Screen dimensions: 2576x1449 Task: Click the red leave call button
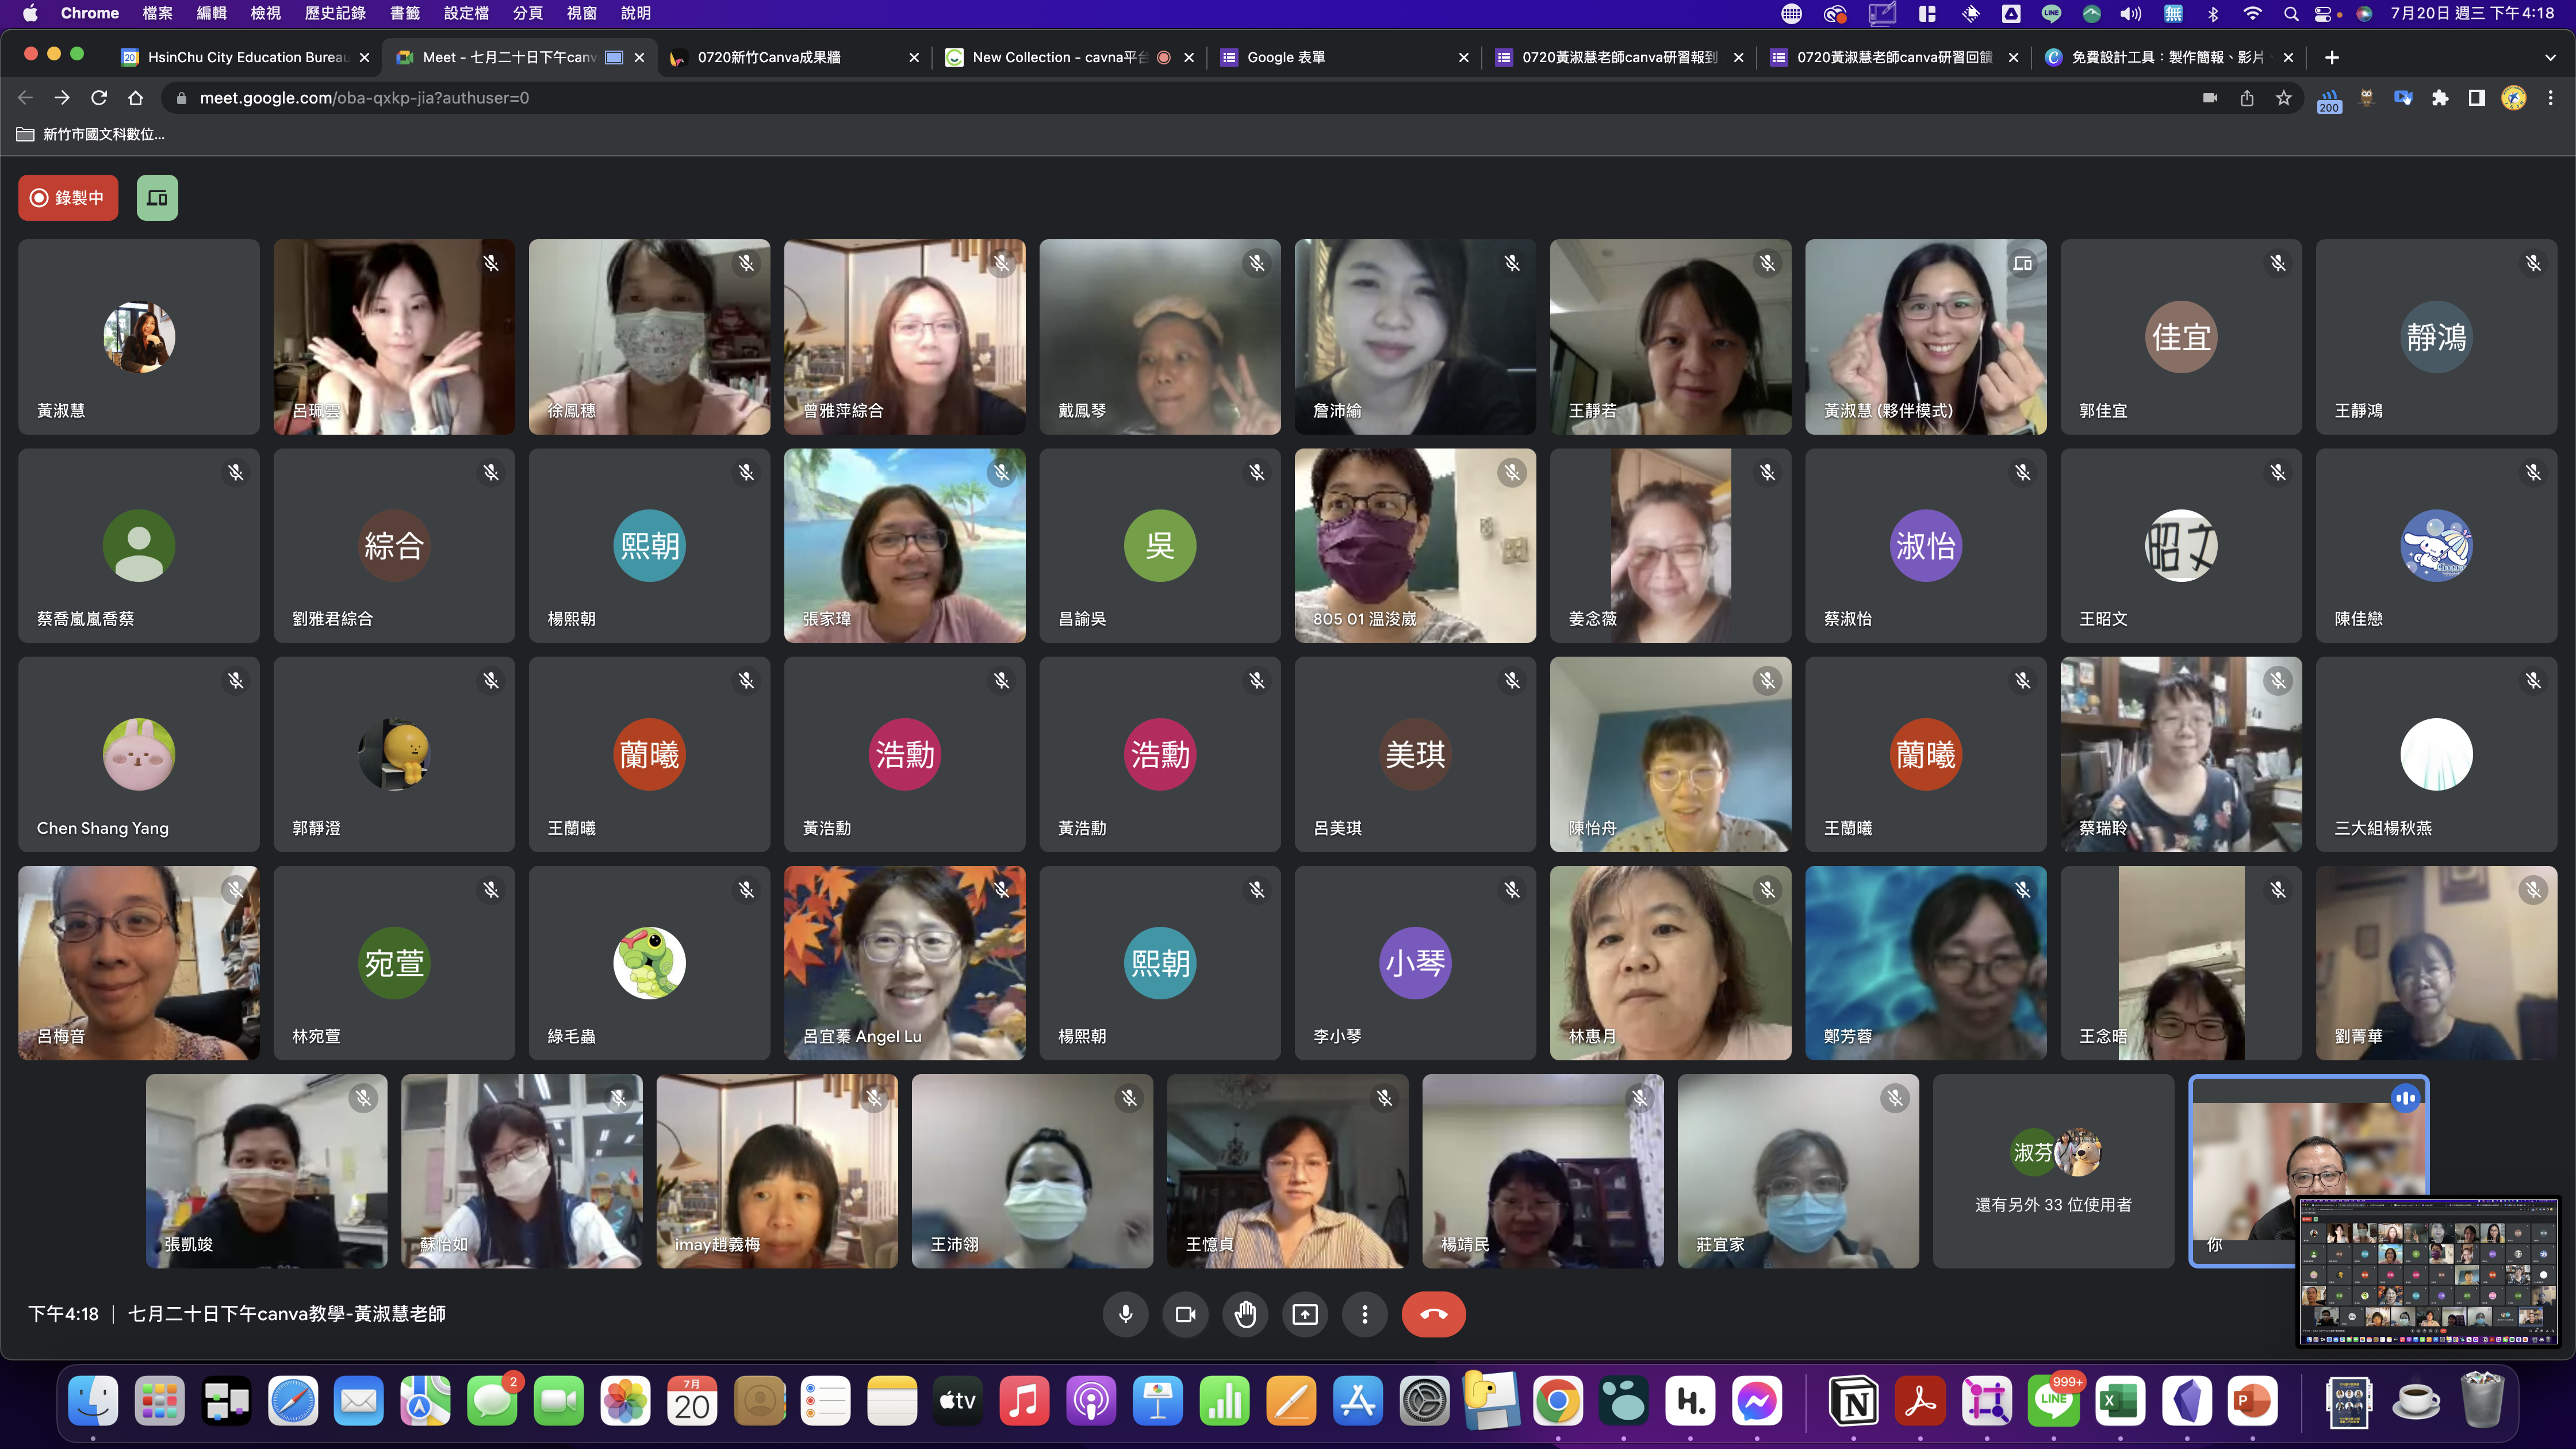pos(1433,1314)
